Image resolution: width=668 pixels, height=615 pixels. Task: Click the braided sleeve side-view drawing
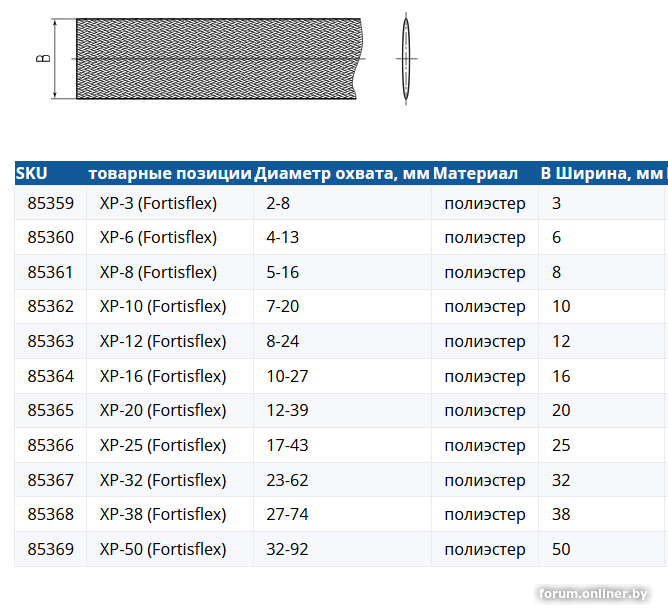tap(219, 59)
